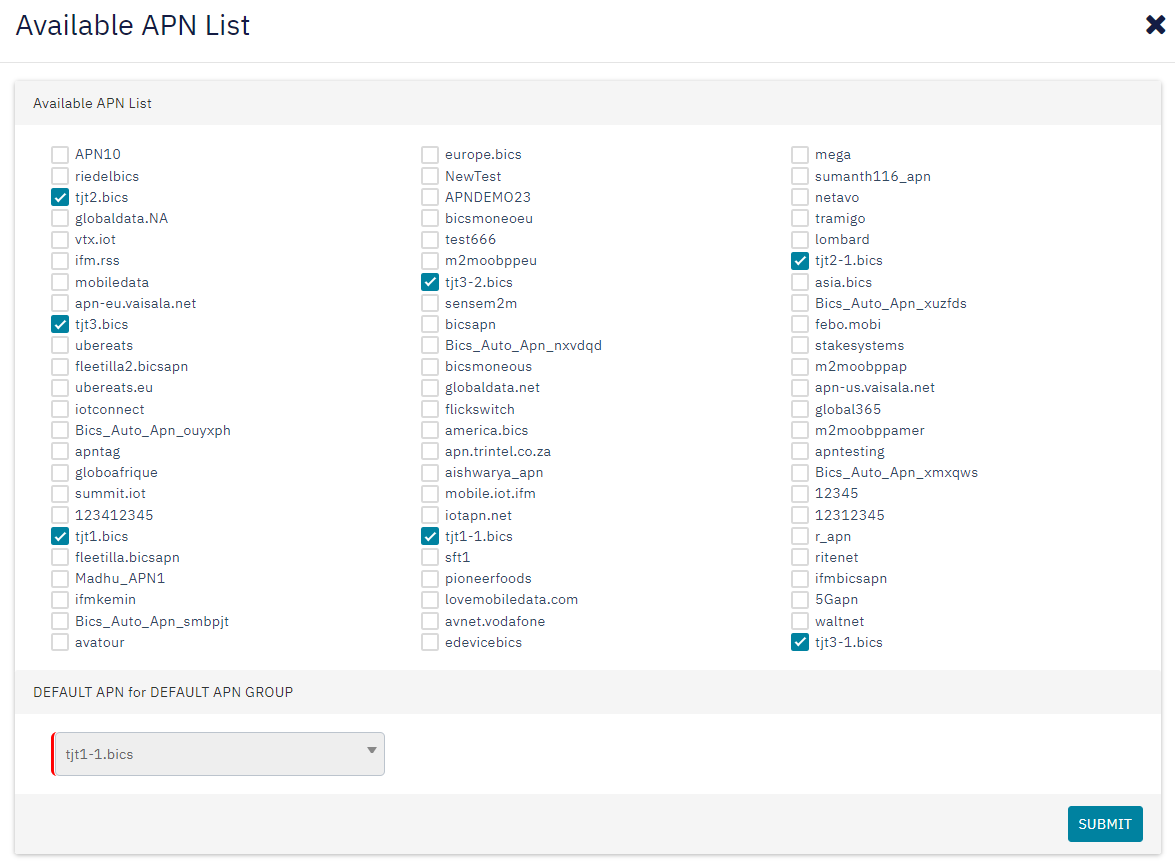Click the SUBMIT button
Screen dimensions: 1175x864
point(1104,823)
